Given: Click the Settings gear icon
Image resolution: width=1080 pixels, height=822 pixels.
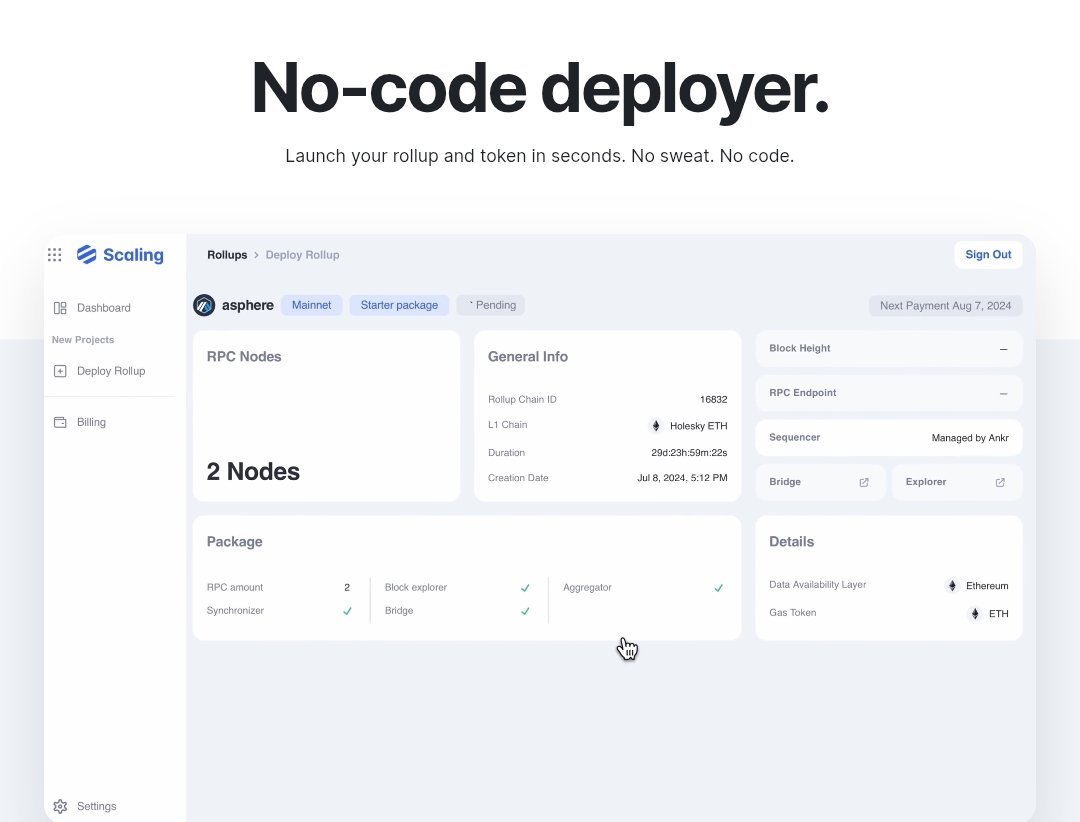Looking at the screenshot, I should point(60,806).
